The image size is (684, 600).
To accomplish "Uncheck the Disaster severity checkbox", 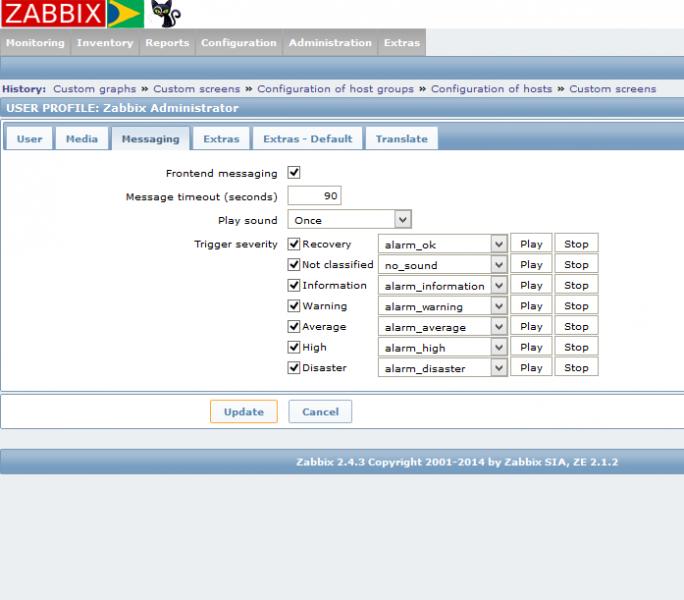I will tap(294, 367).
